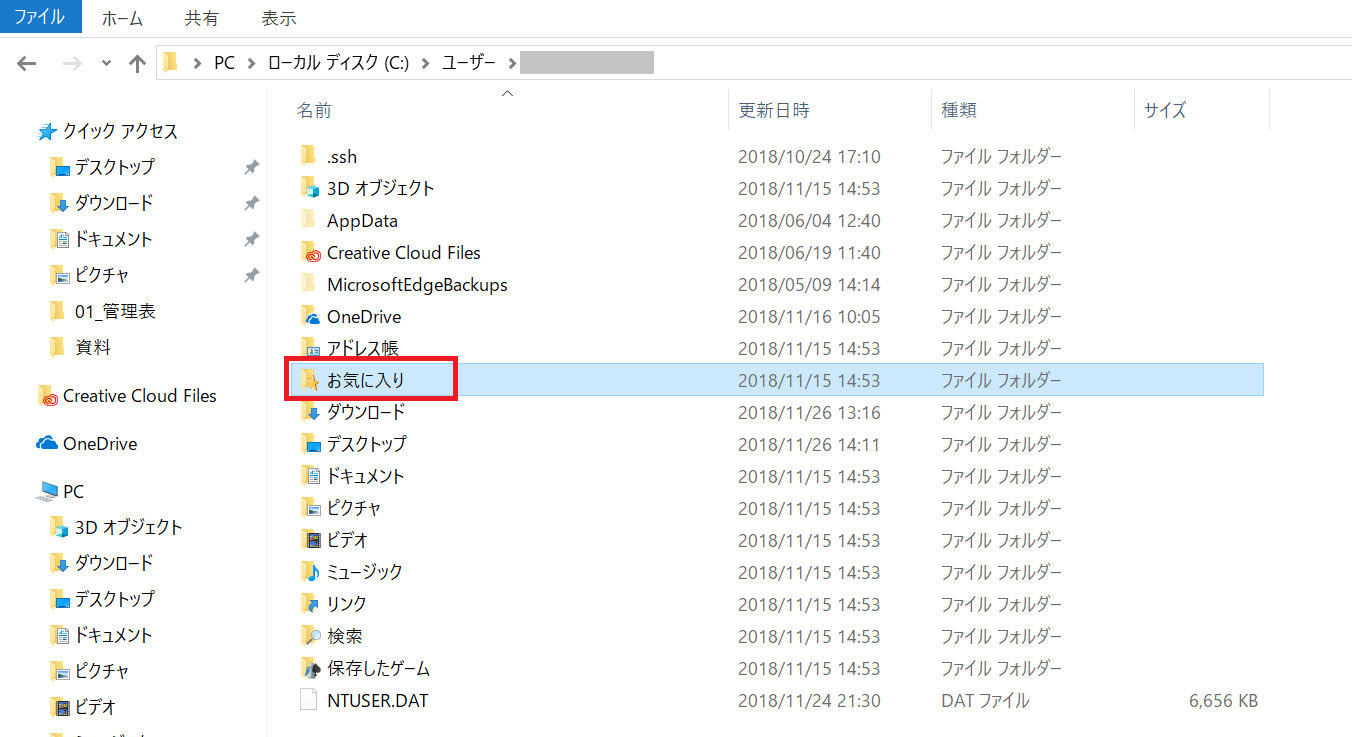Select リンク folder icon
Viewport: 1352px width, 737px height.
309,604
